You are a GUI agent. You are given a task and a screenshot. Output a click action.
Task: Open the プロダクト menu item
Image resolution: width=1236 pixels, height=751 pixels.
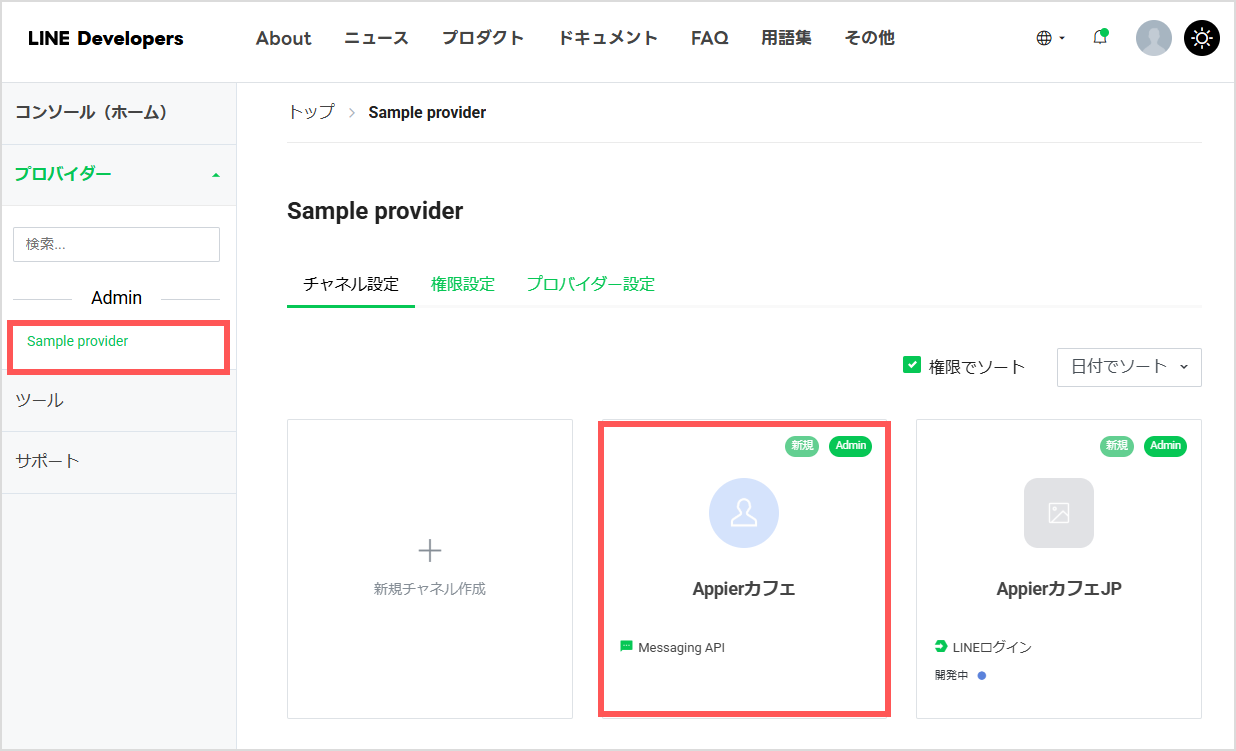pyautogui.click(x=483, y=38)
